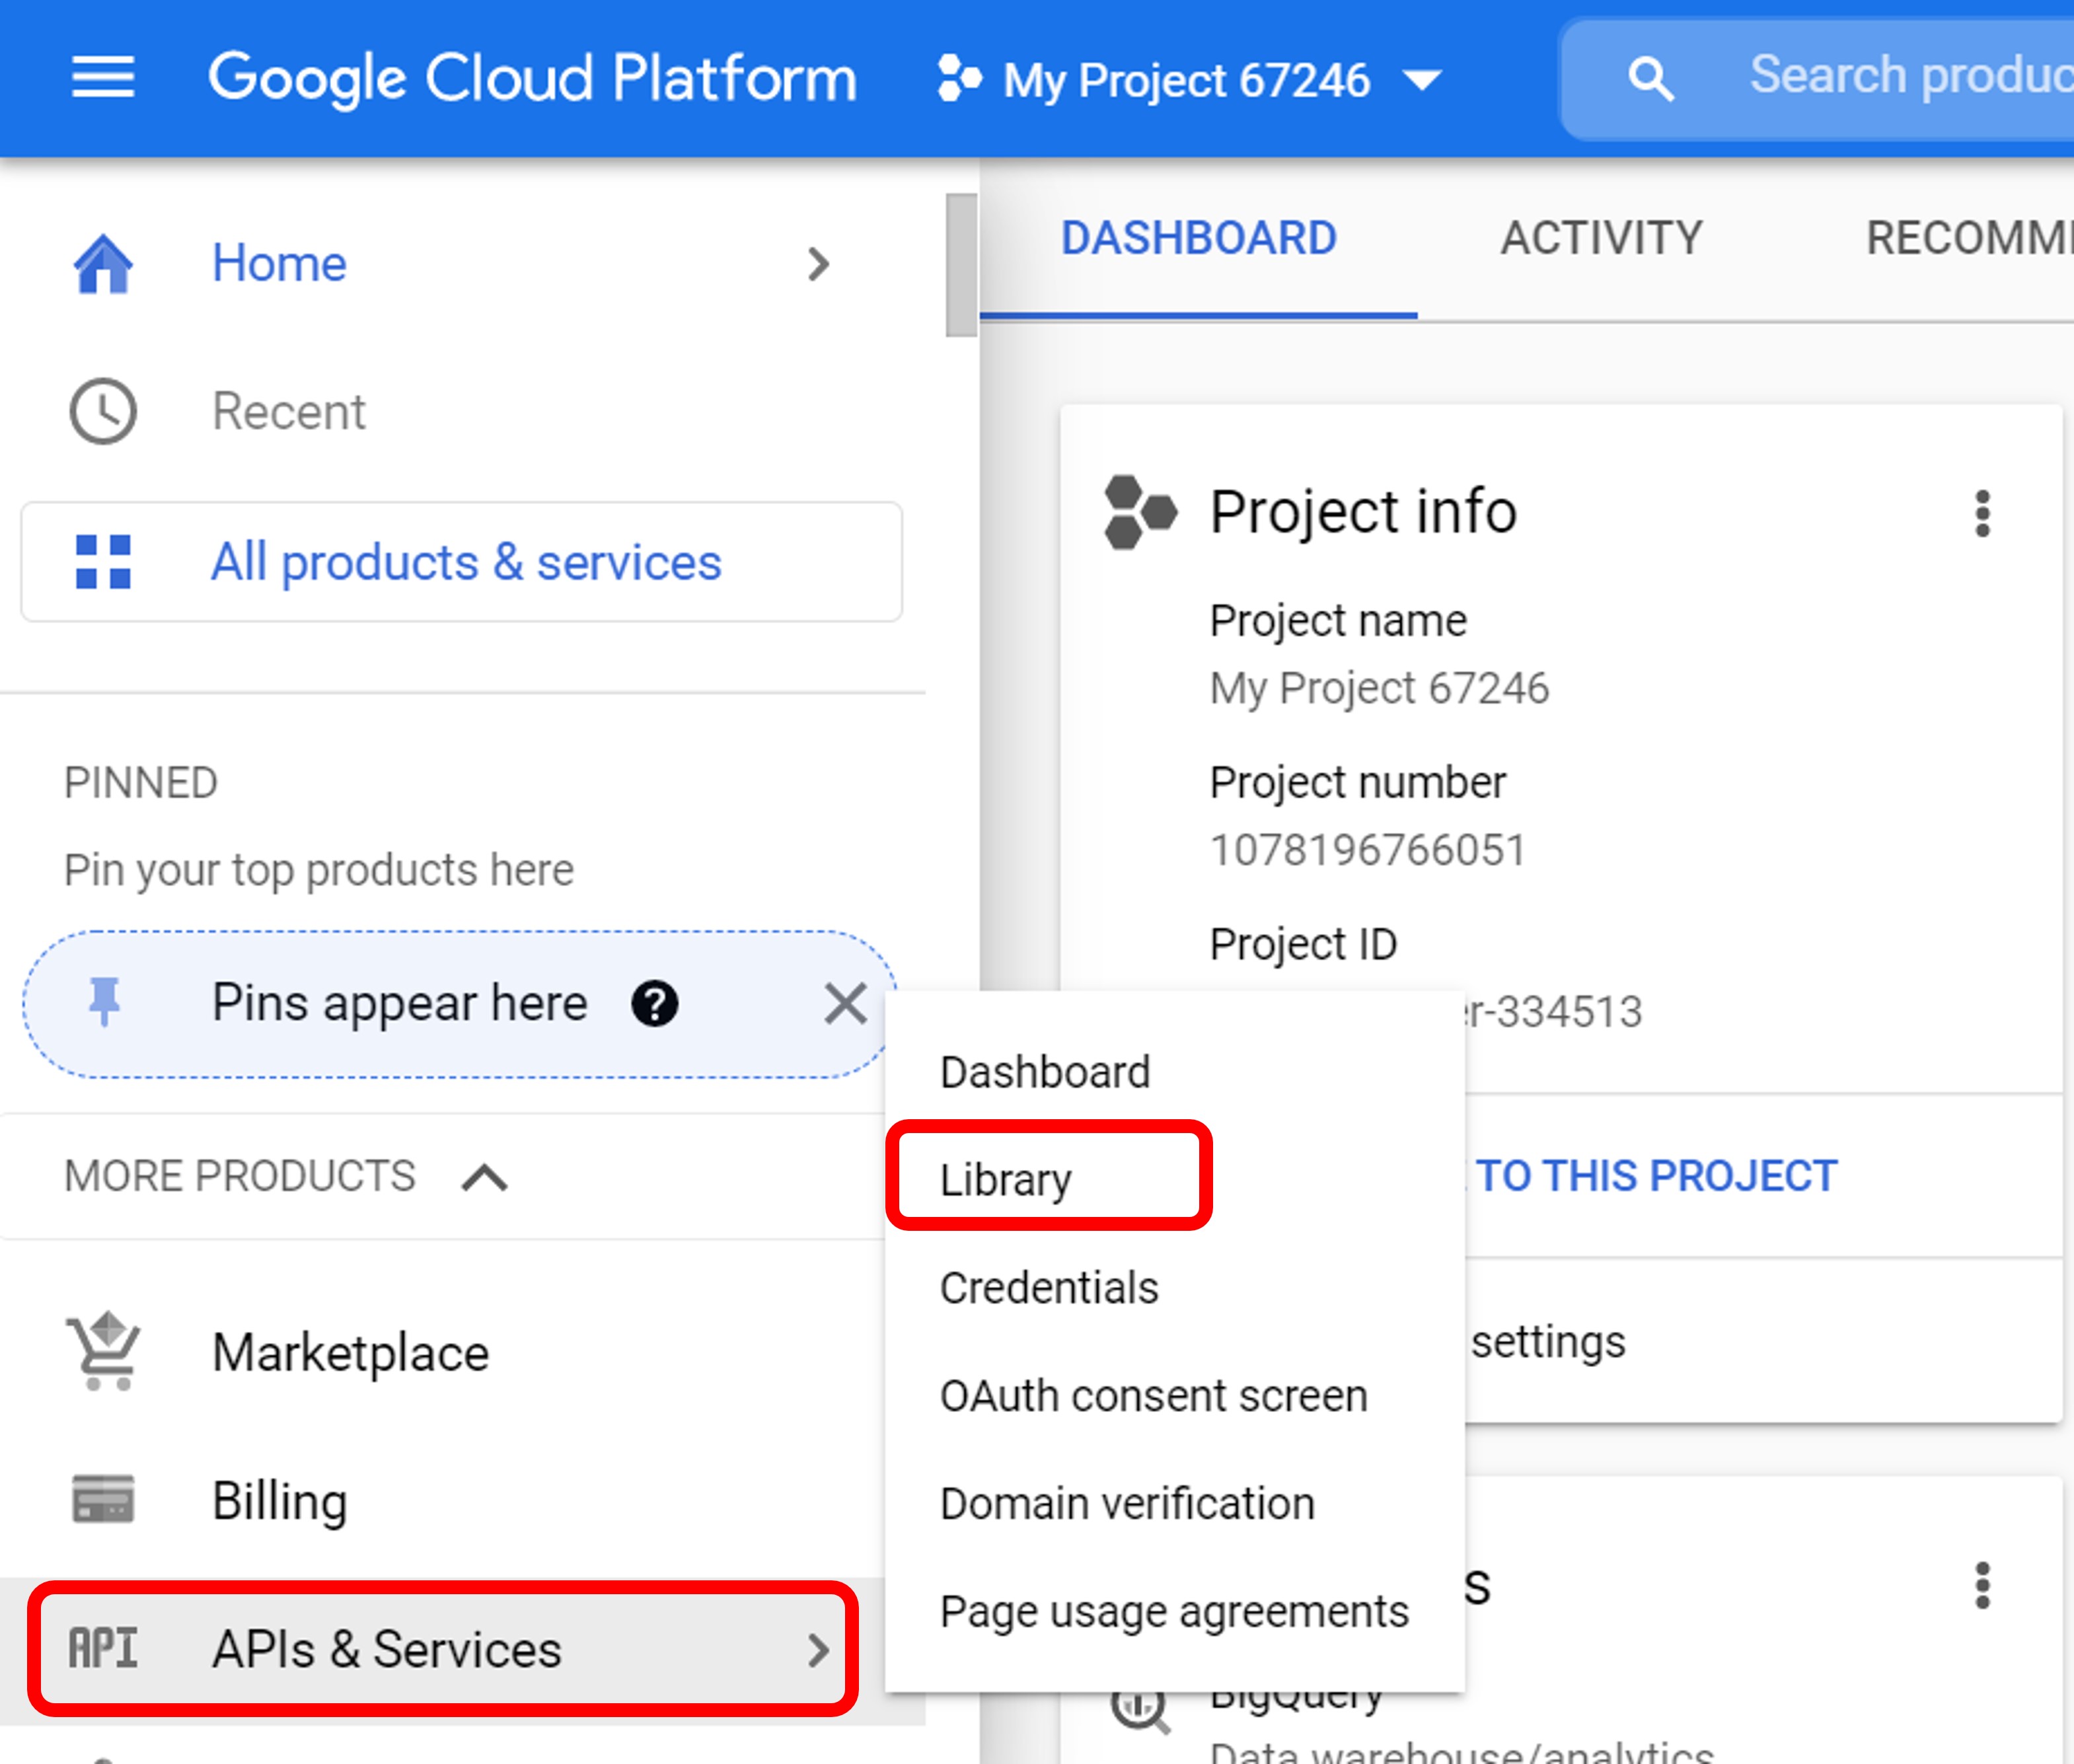Screen dimensions: 2074x1764
Task: Click the pin icon in Pins appear here
Action: tap(104, 1003)
